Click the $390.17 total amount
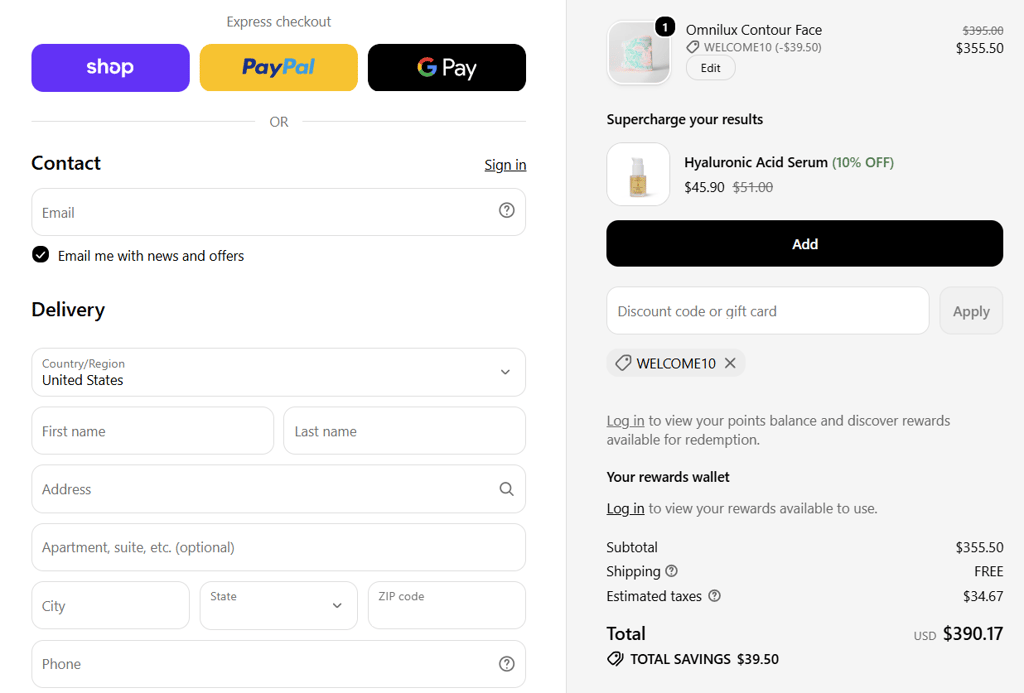 pyautogui.click(x=973, y=634)
